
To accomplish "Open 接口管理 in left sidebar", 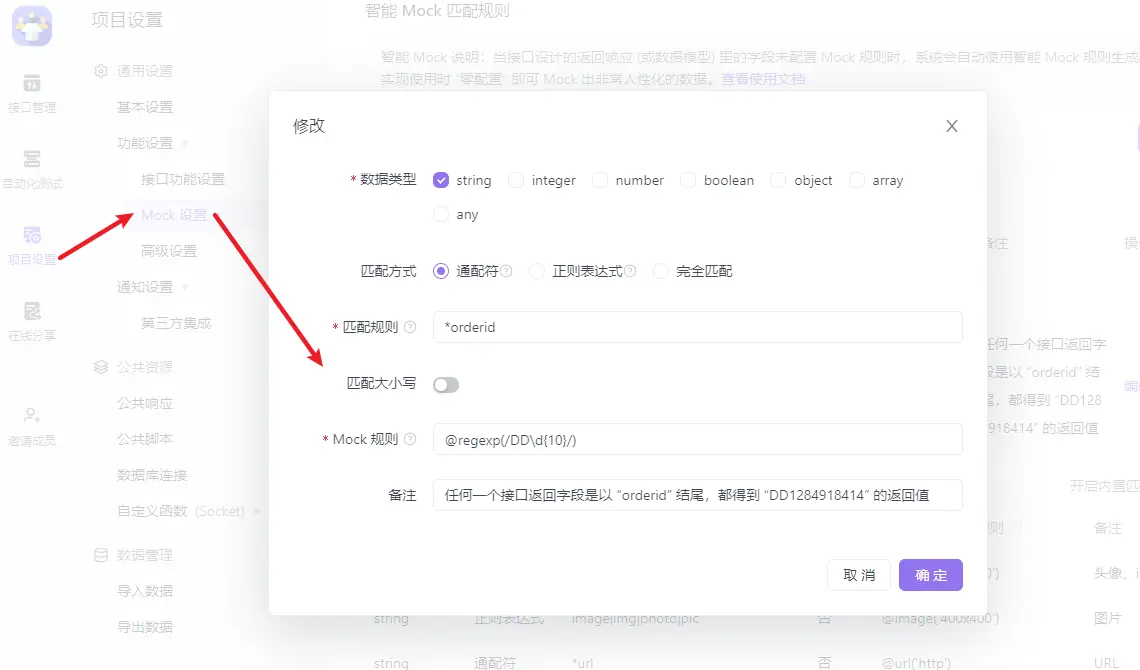I will 32,94.
